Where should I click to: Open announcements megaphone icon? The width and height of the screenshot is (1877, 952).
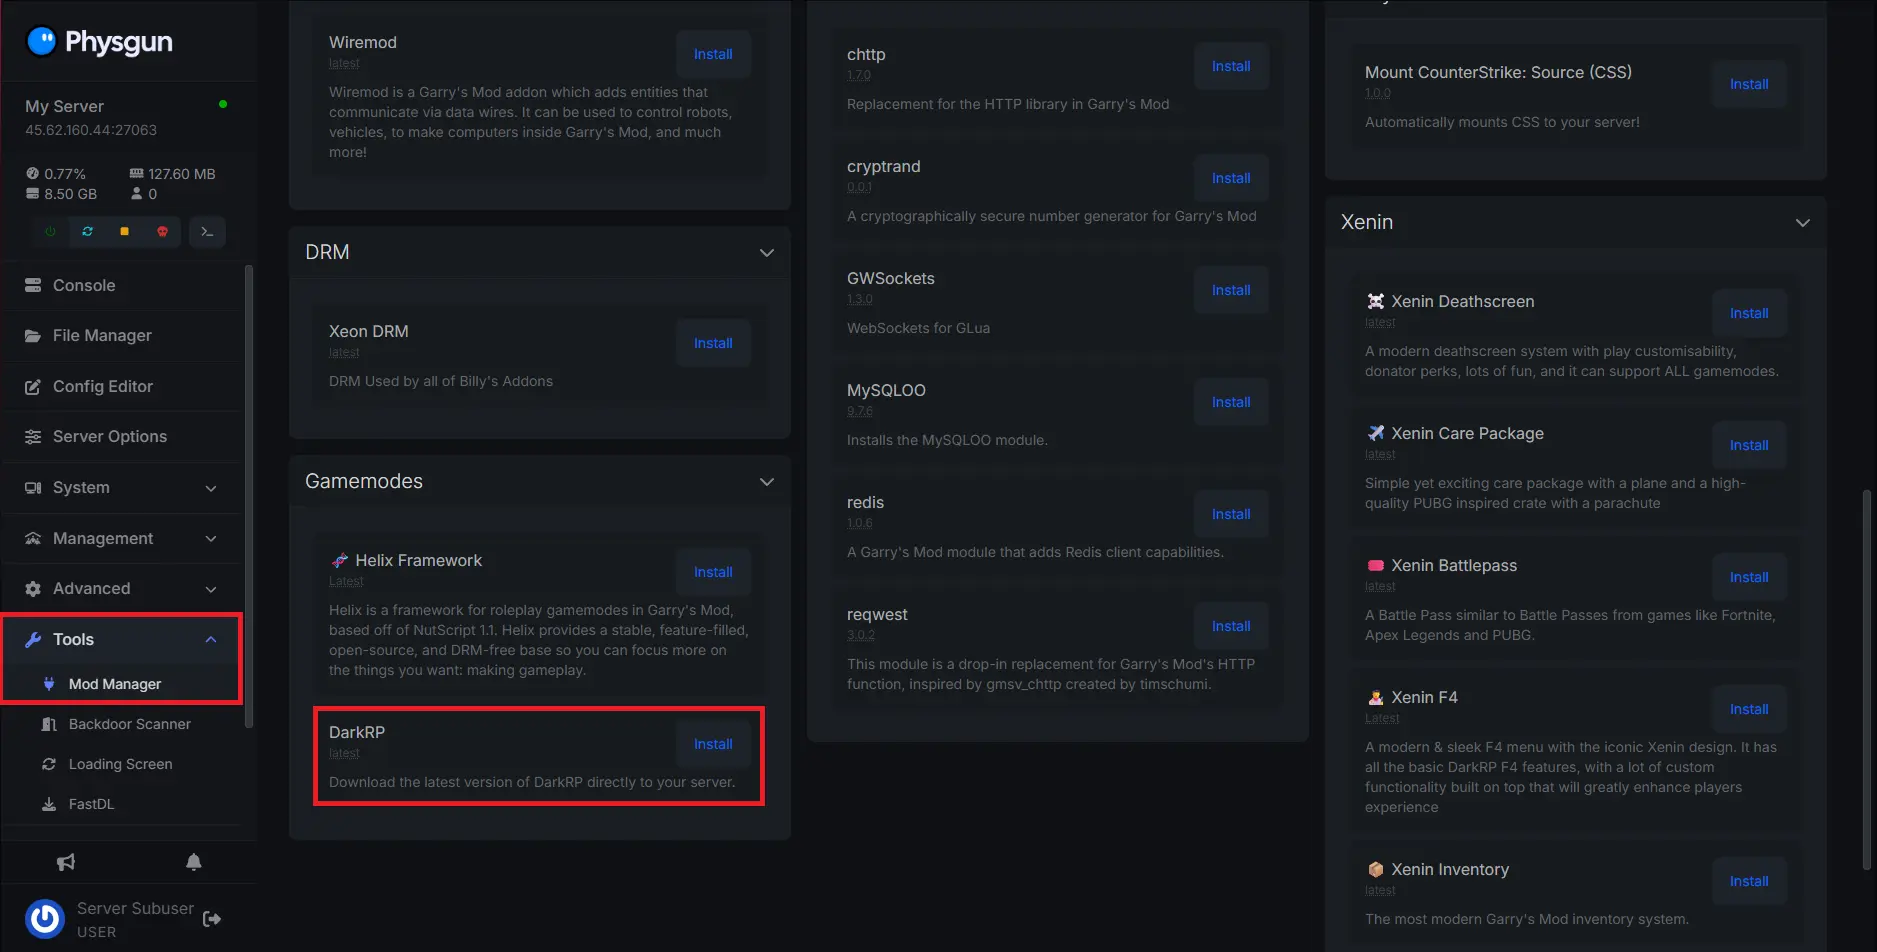pyautogui.click(x=66, y=862)
